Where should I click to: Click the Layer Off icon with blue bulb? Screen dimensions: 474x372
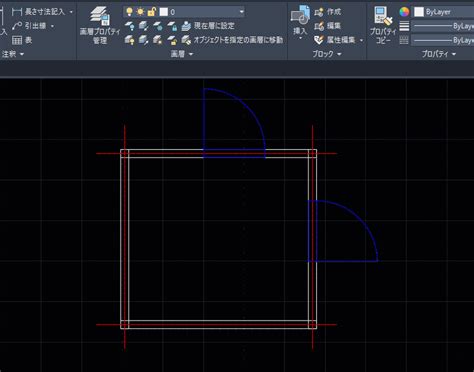(x=129, y=26)
